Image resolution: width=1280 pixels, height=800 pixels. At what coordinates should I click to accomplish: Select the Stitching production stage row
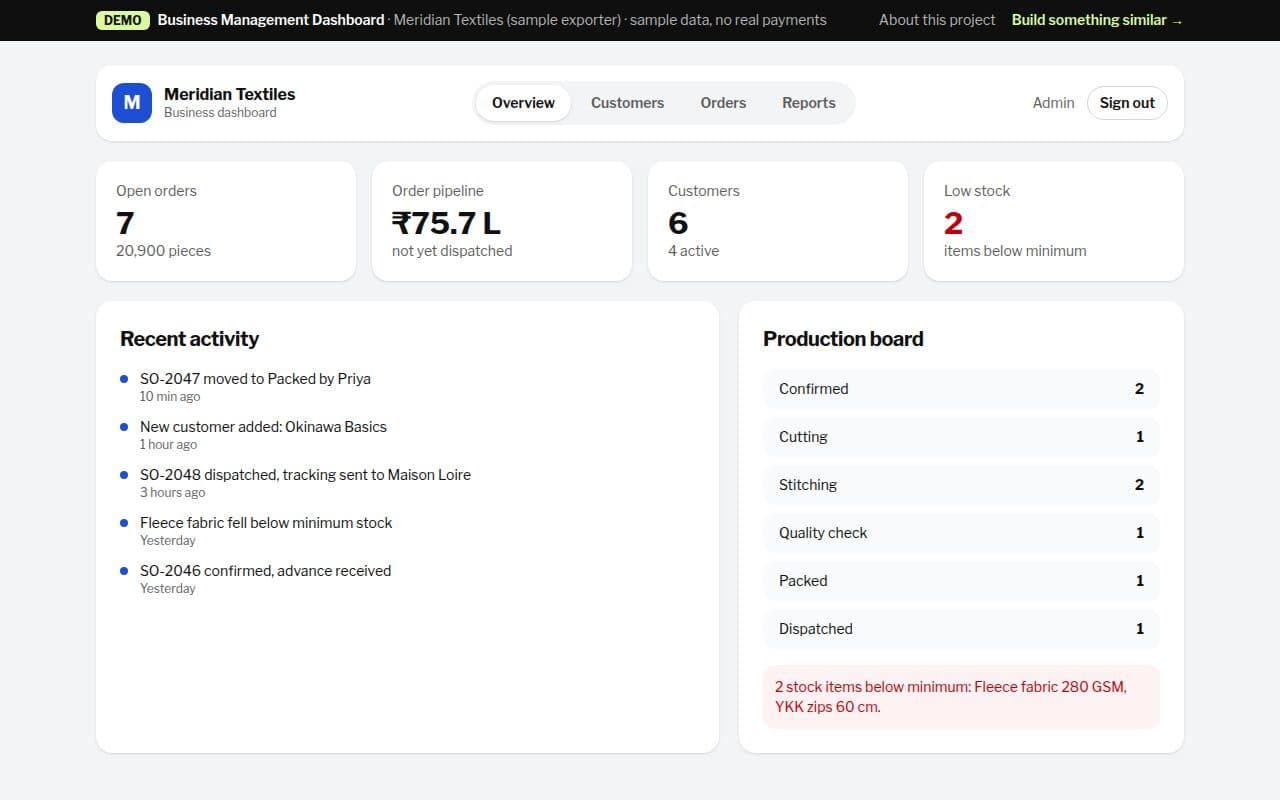coord(961,485)
